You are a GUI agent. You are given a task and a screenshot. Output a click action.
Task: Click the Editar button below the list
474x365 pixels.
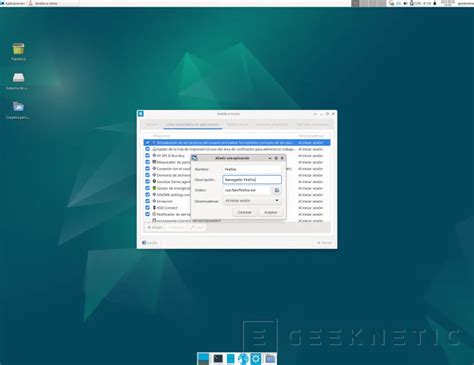pos(197,227)
